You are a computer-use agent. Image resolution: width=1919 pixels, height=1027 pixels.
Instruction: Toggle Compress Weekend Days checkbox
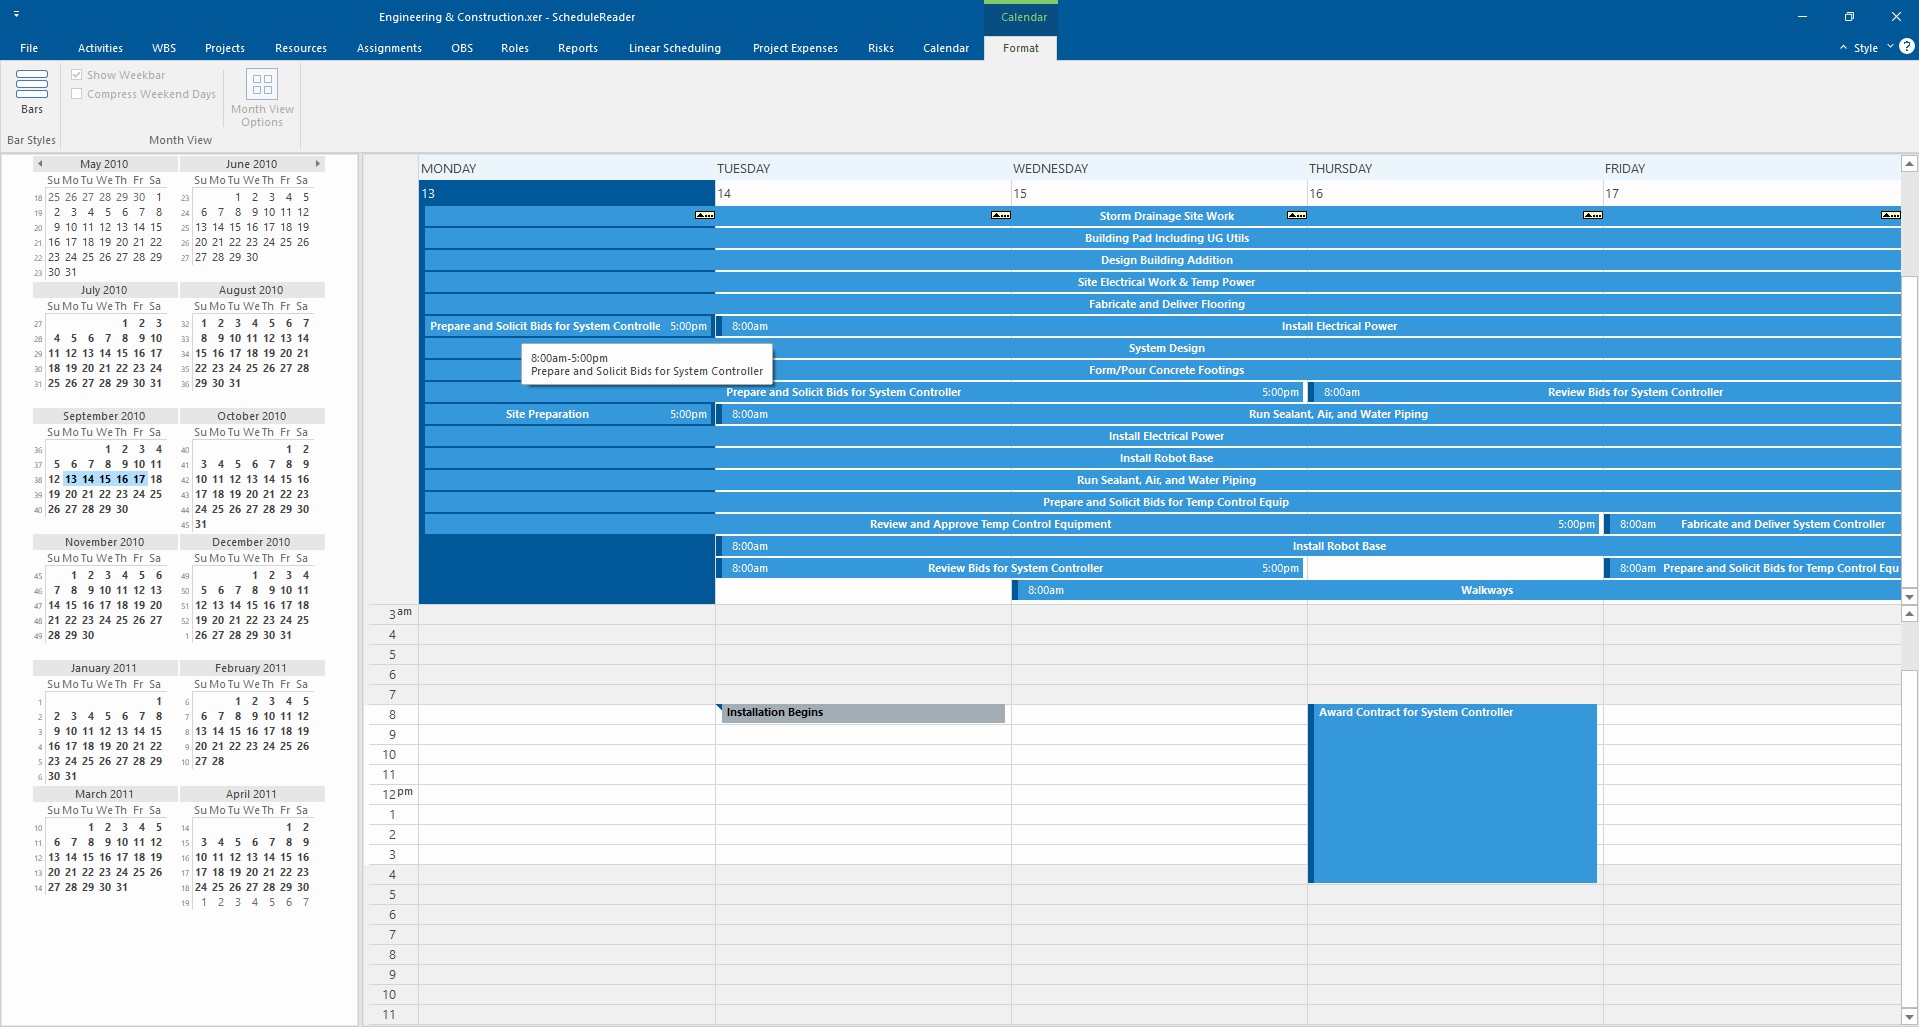click(x=77, y=94)
